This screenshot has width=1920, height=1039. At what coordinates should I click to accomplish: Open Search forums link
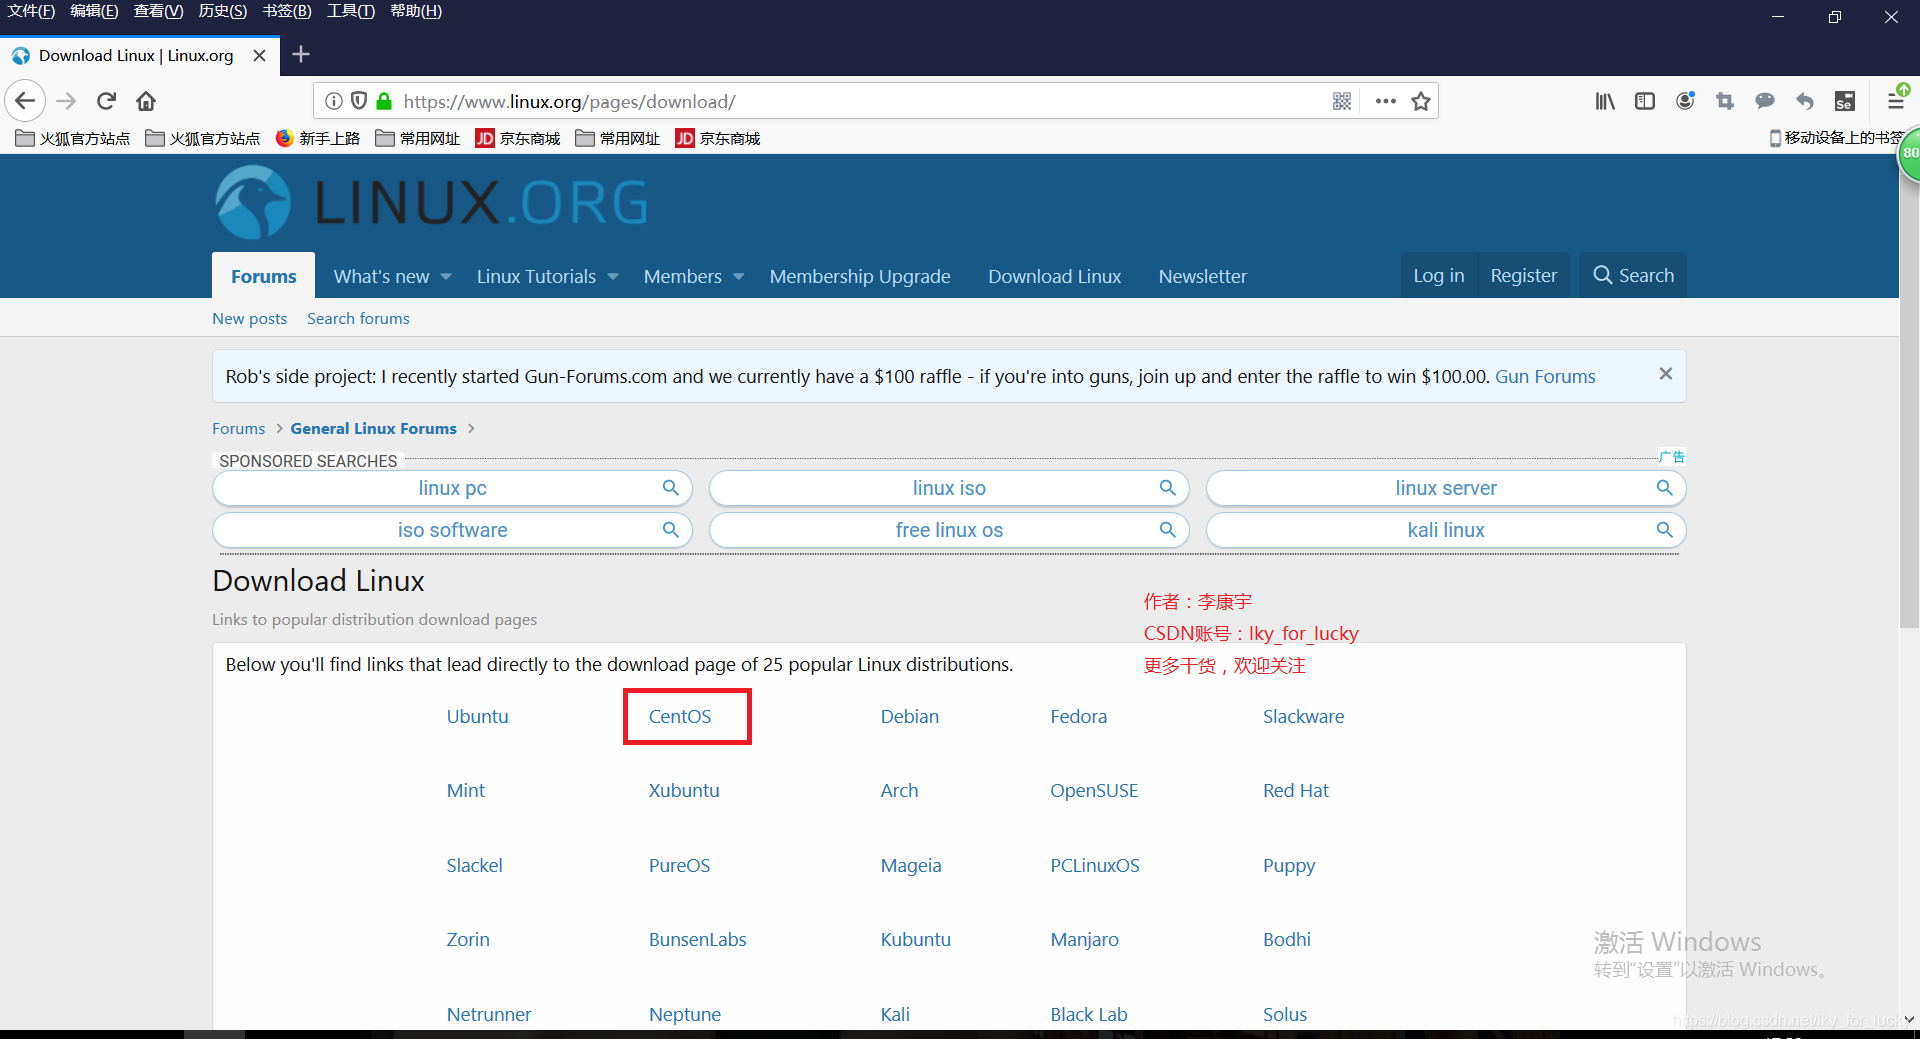358,318
